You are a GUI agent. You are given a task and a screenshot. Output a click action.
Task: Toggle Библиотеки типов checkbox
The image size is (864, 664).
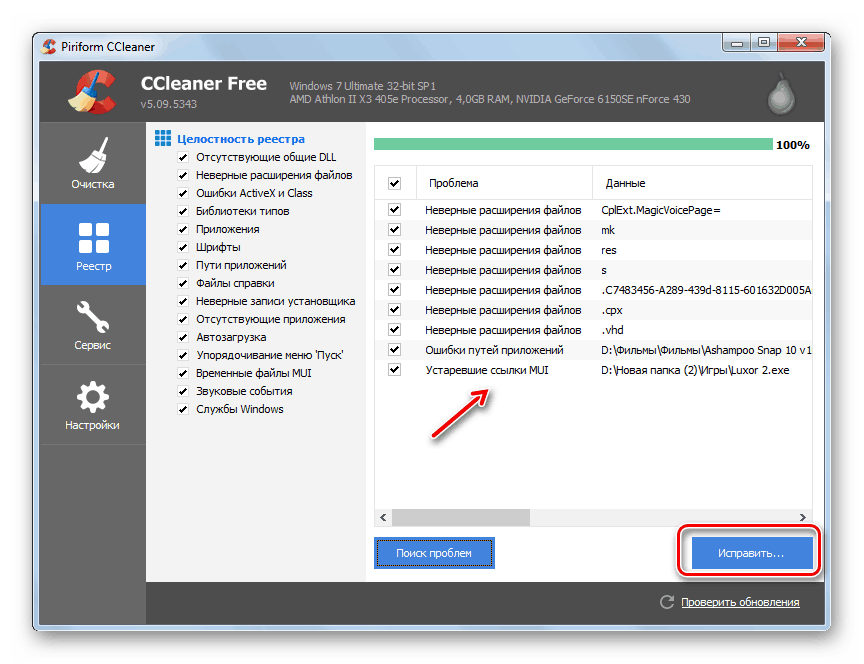click(x=183, y=211)
